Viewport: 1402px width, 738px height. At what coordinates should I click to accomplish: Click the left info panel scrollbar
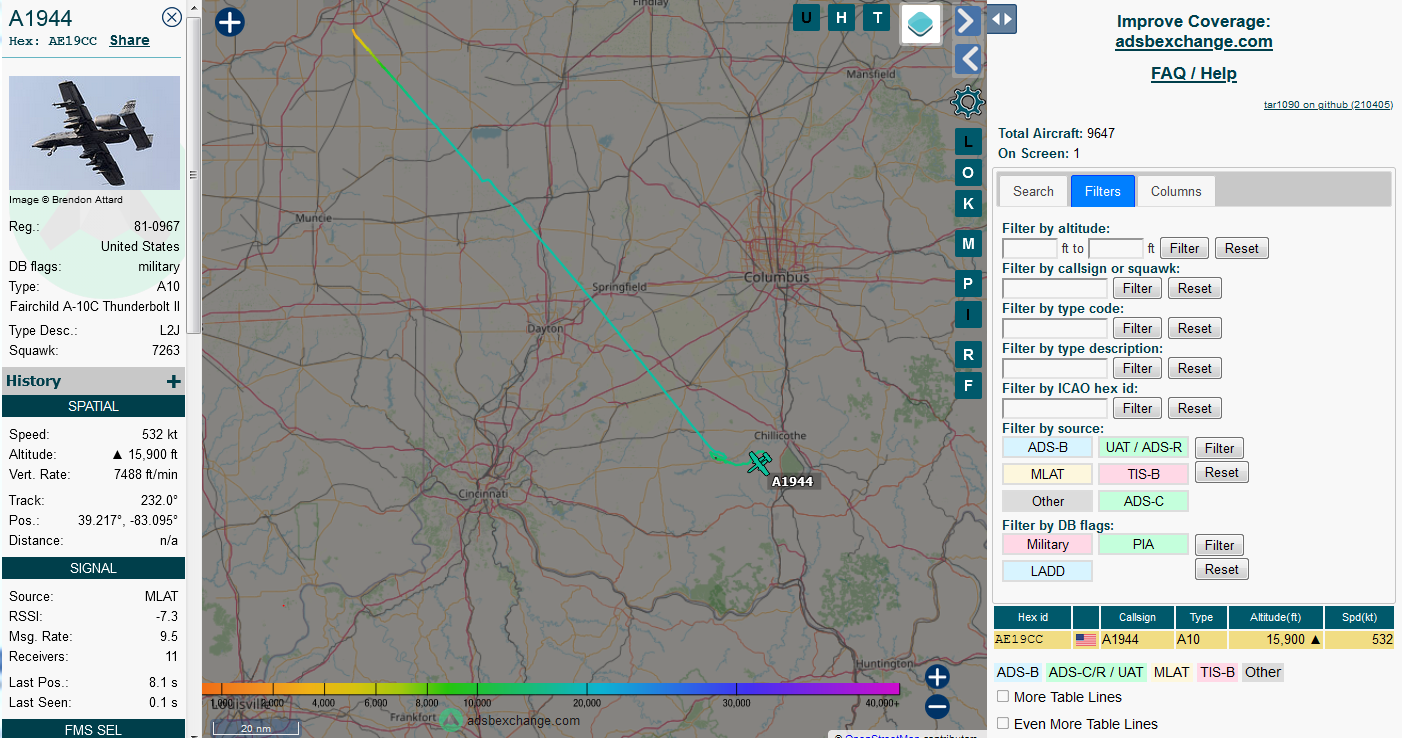tap(194, 175)
